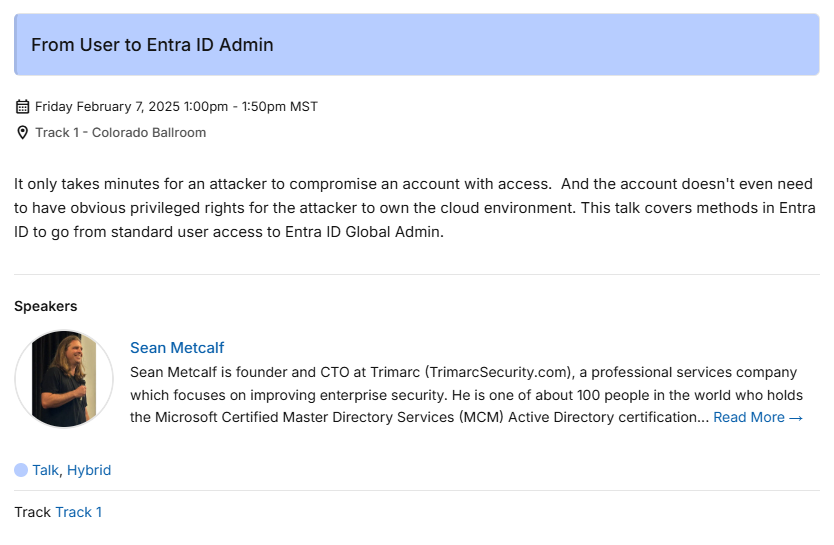Open Sean Metcalf's speaker profile link

(x=177, y=348)
